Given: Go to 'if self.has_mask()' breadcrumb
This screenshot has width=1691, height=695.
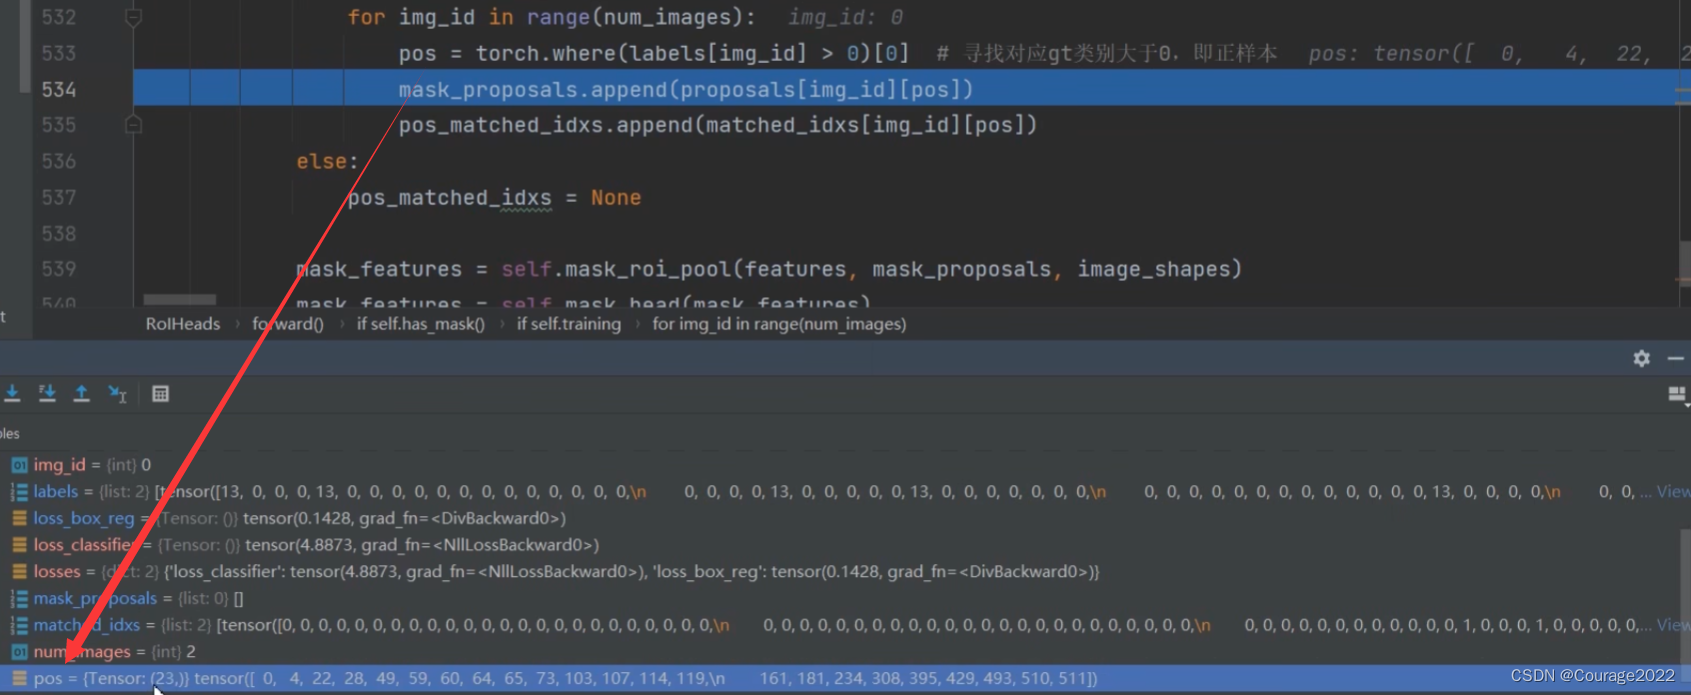Looking at the screenshot, I should coord(421,324).
